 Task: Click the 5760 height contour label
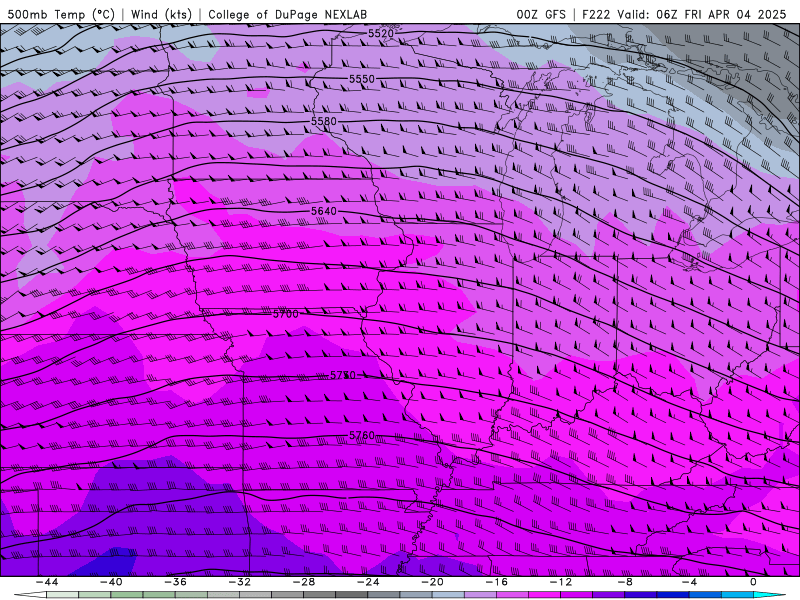pyautogui.click(x=362, y=436)
